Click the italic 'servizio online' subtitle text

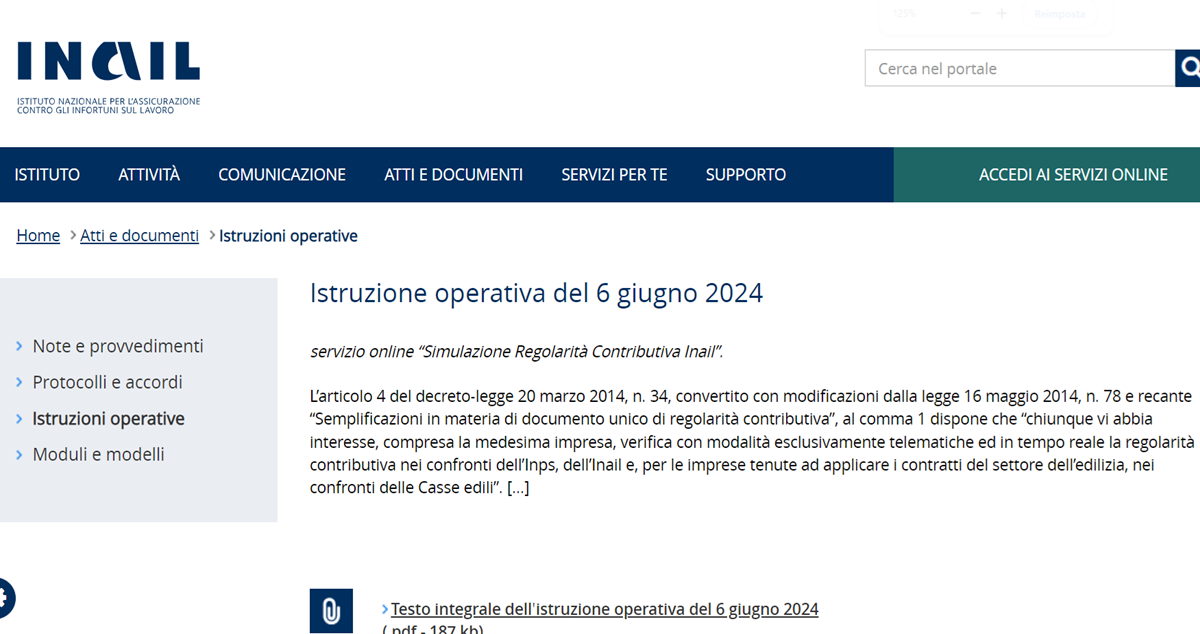tap(517, 351)
